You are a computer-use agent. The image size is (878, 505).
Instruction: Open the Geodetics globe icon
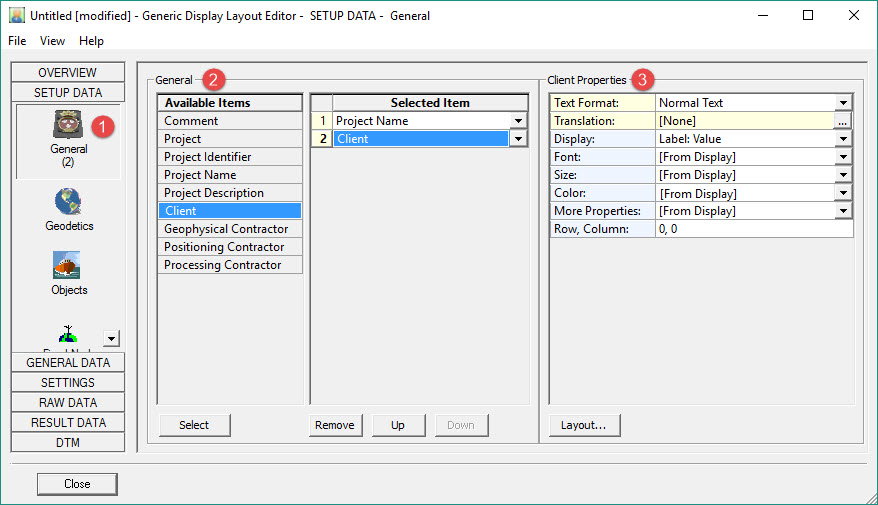pyautogui.click(x=68, y=202)
